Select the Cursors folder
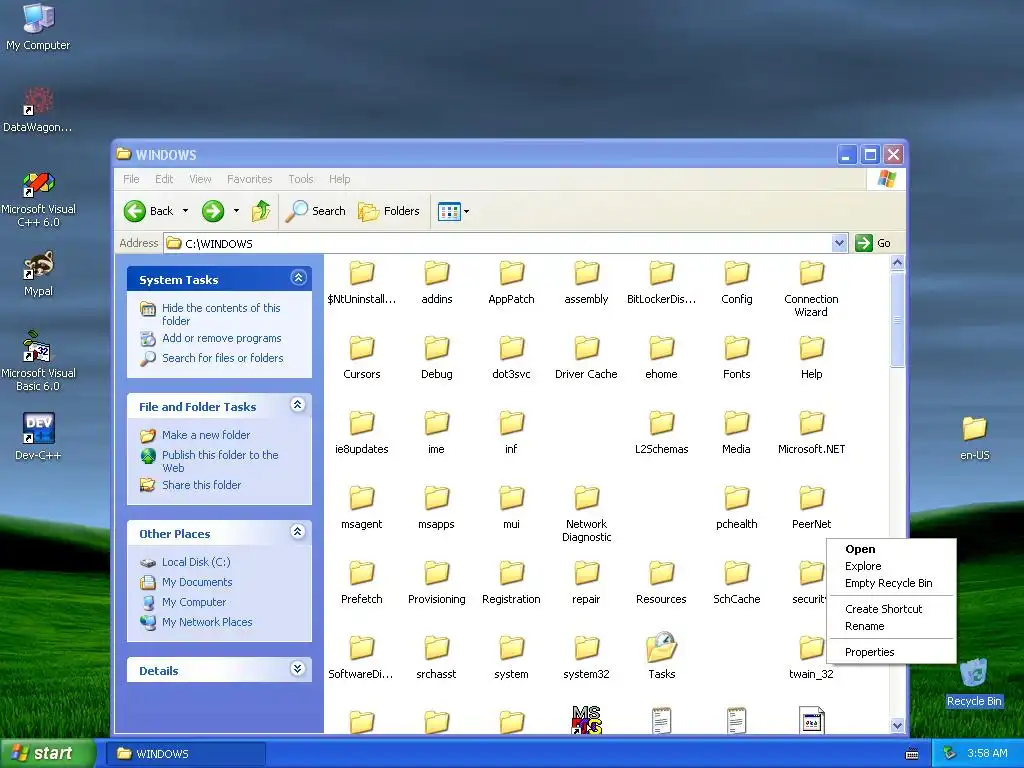This screenshot has height=768, width=1024. [x=362, y=357]
